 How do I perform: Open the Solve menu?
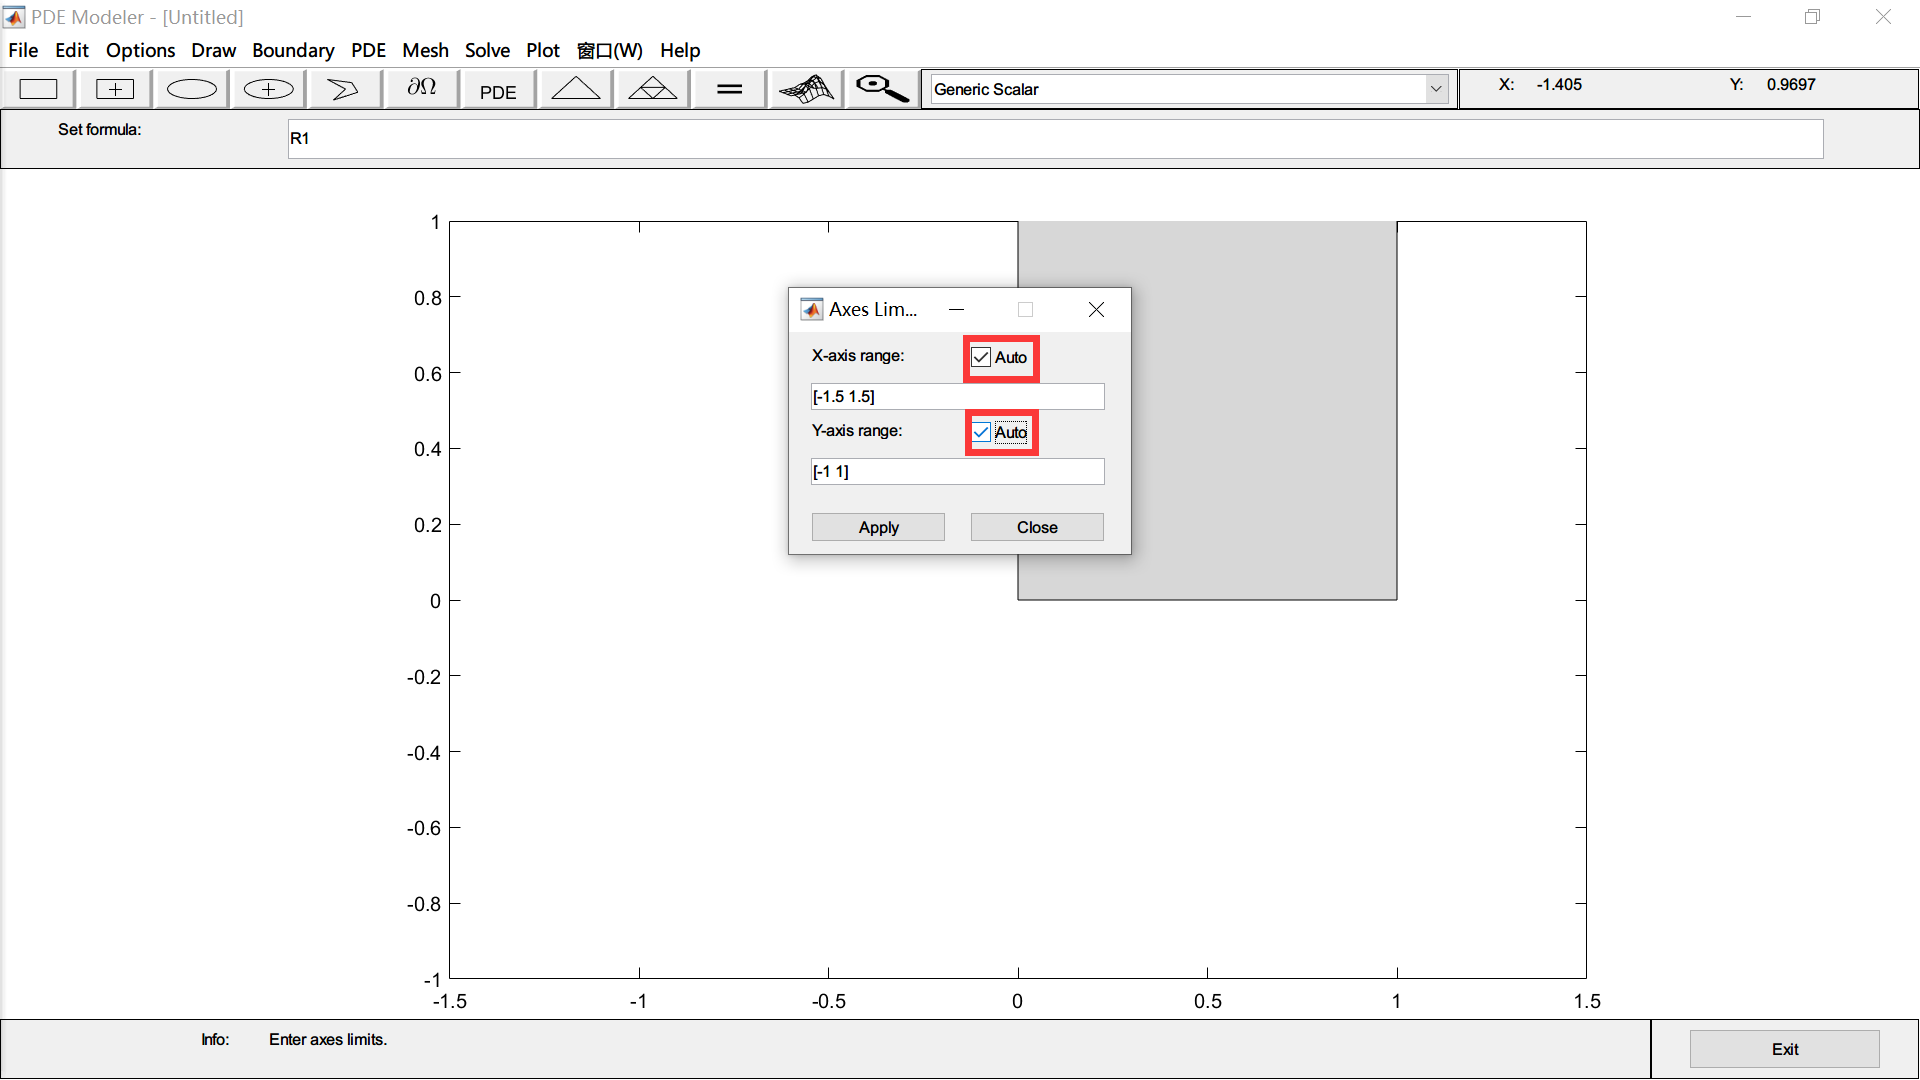point(487,50)
